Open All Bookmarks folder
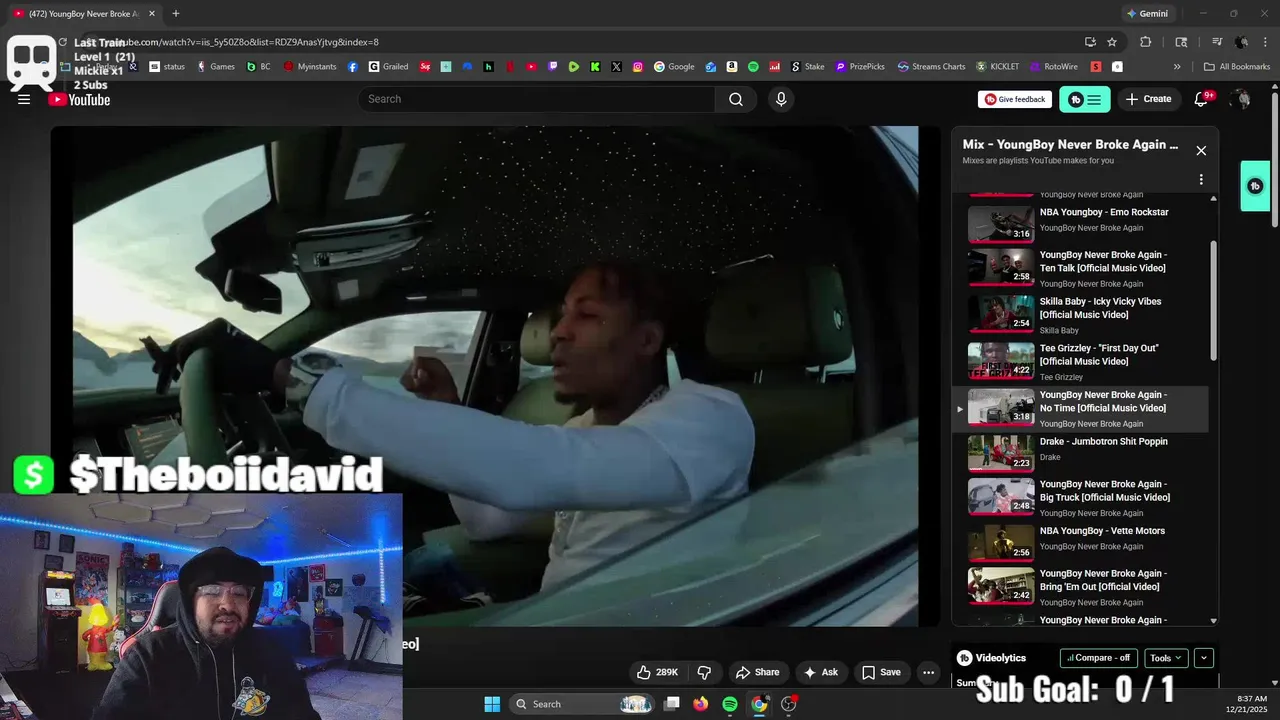The width and height of the screenshot is (1280, 720). click(x=1237, y=67)
